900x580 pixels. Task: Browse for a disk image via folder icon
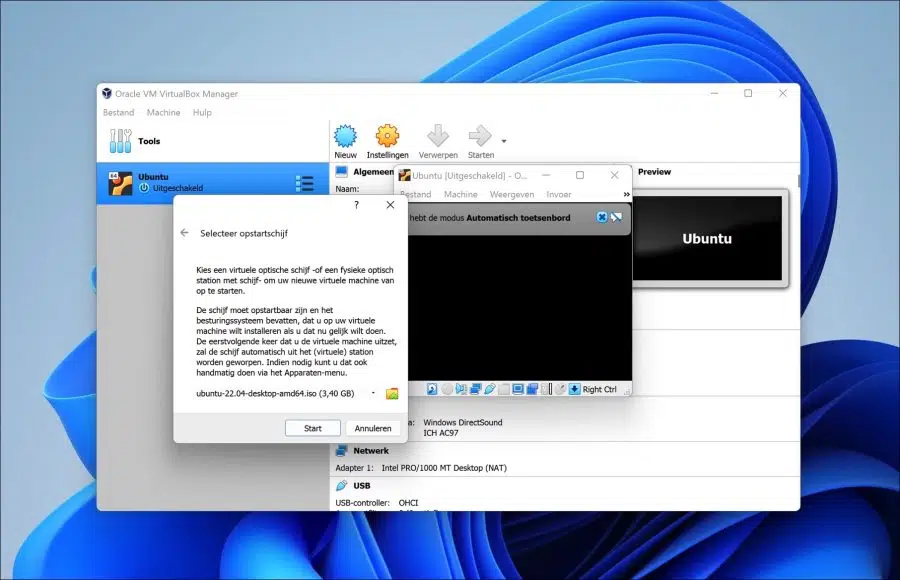392,393
